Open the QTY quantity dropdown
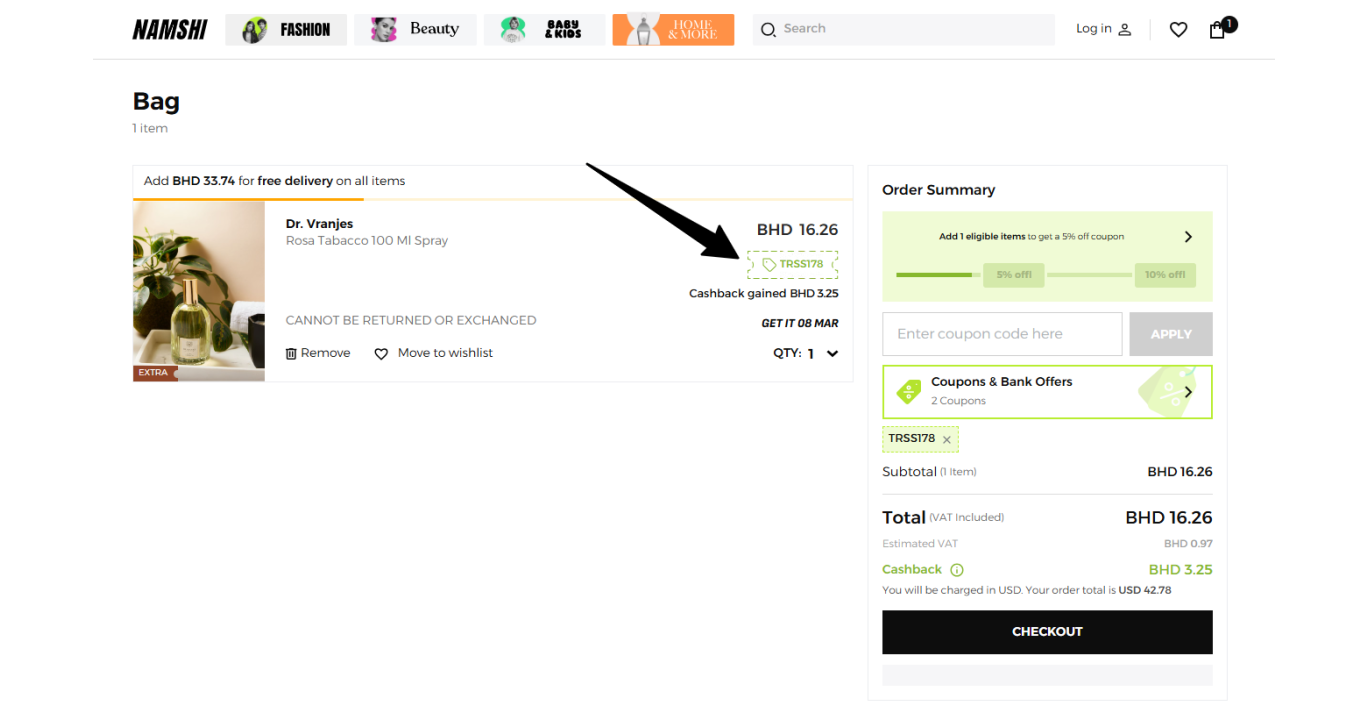This screenshot has width=1368, height=720. [x=806, y=353]
